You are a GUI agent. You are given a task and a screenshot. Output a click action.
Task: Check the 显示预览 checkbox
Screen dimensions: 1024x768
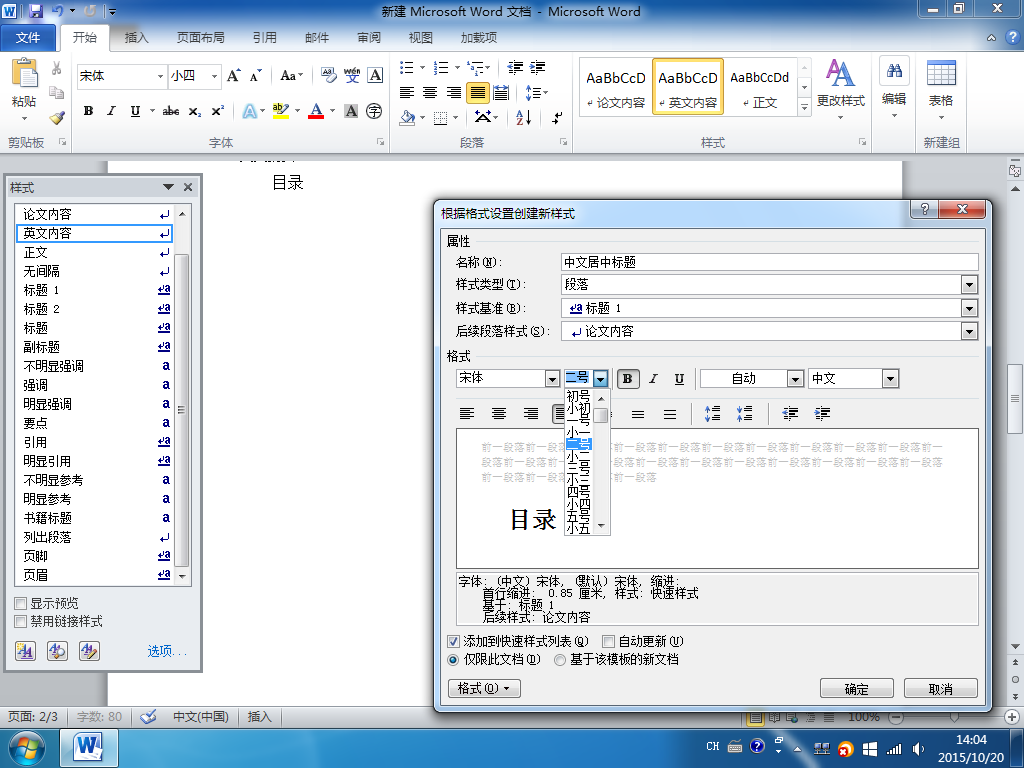(21, 603)
